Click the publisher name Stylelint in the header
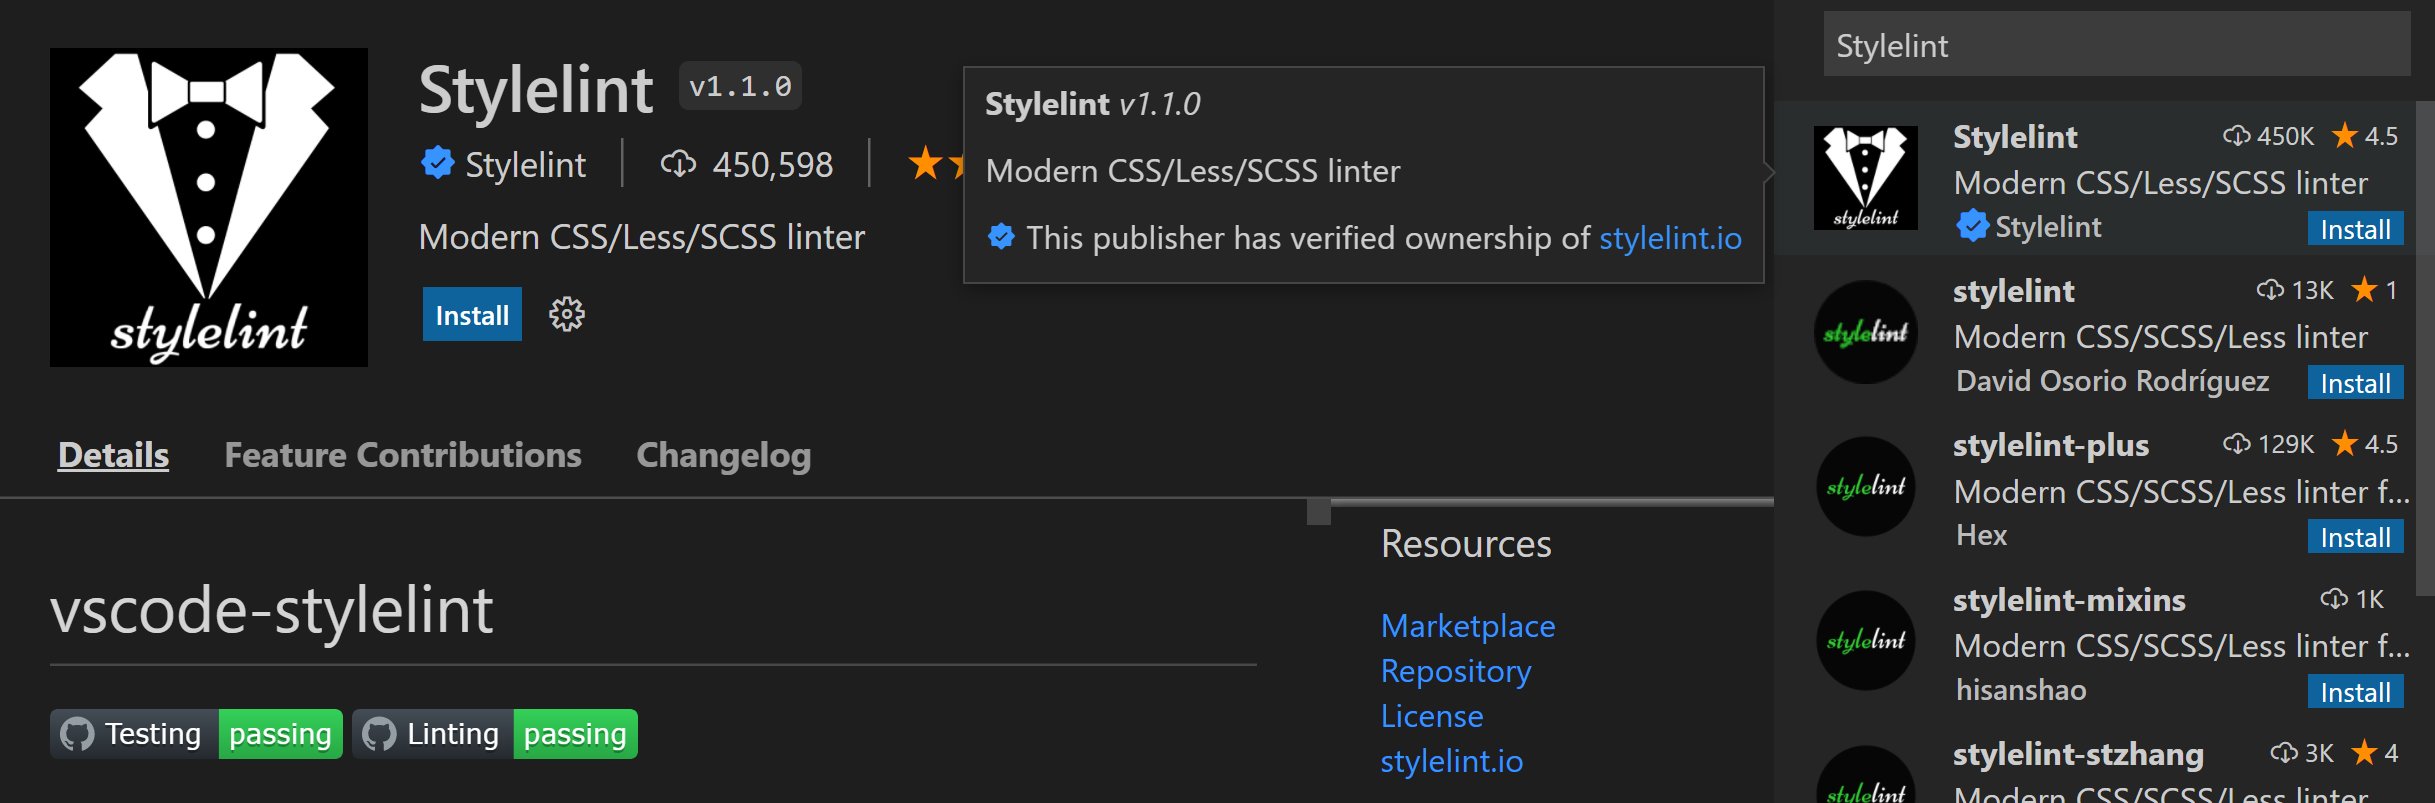The width and height of the screenshot is (2435, 803). tap(526, 164)
